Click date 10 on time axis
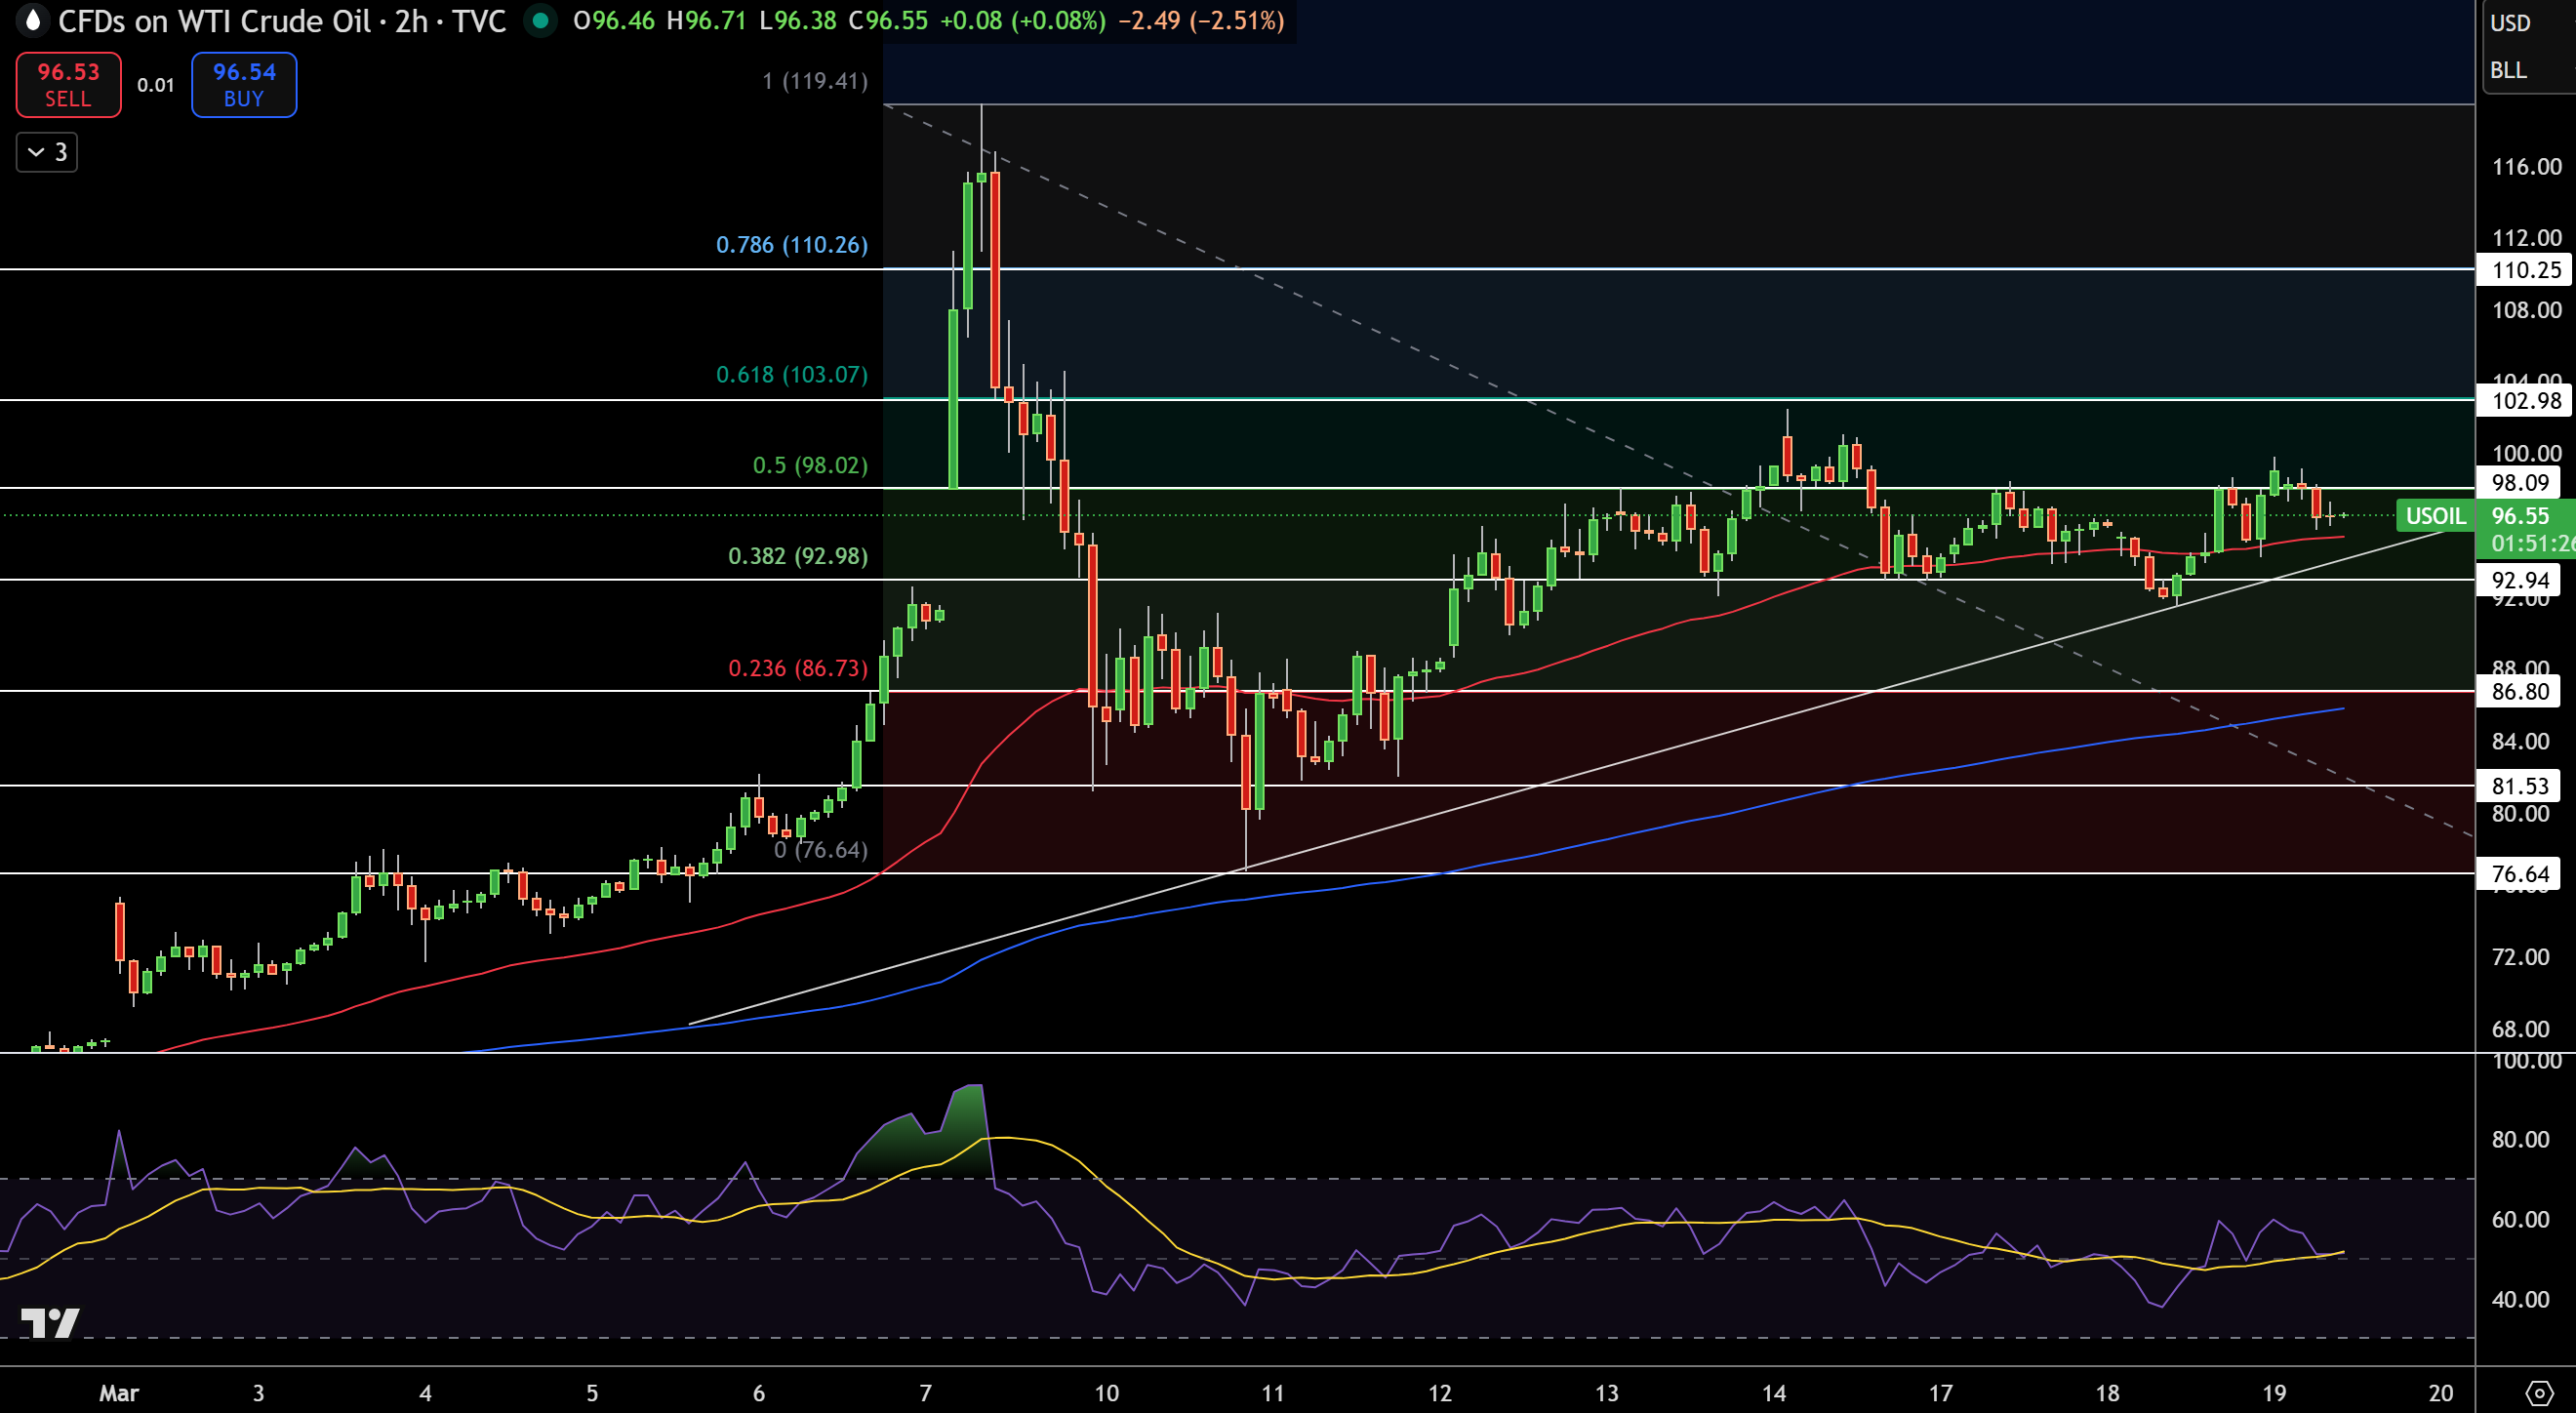The height and width of the screenshot is (1413, 2576). [1106, 1392]
